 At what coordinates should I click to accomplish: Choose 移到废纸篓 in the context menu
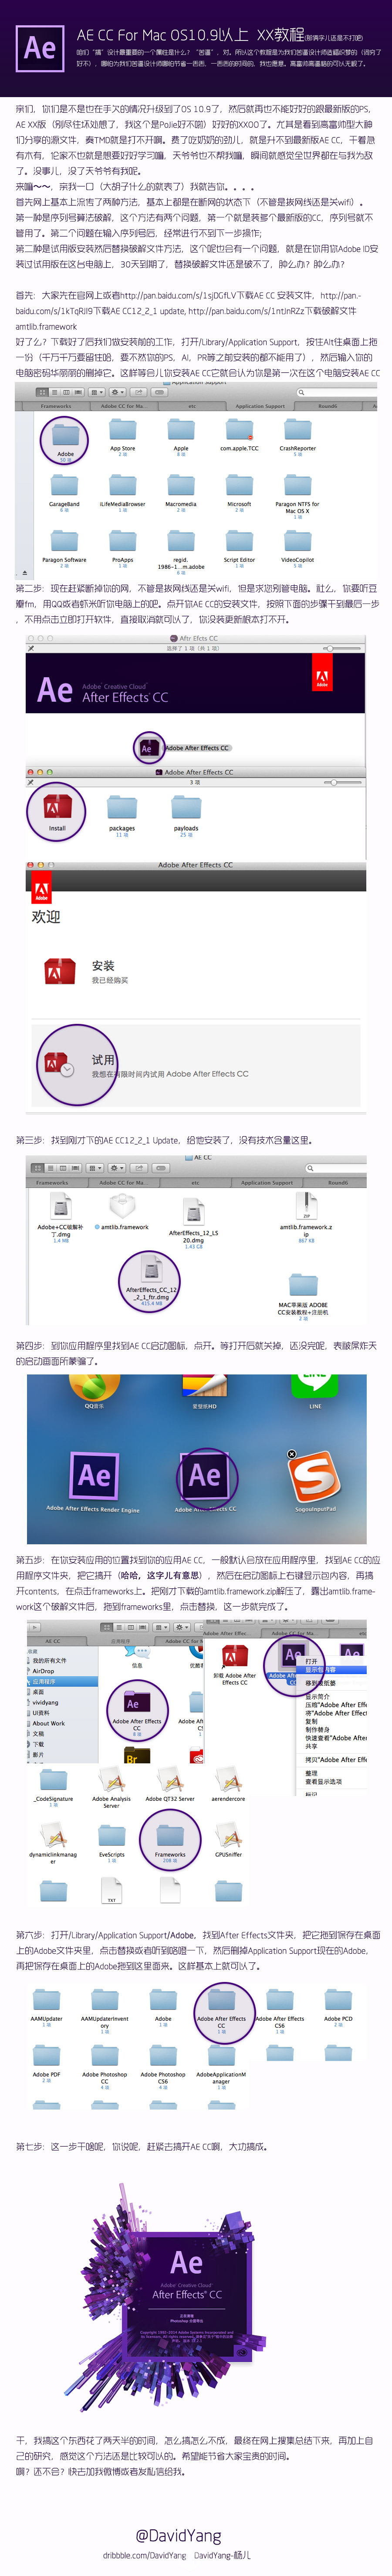pos(320,1683)
